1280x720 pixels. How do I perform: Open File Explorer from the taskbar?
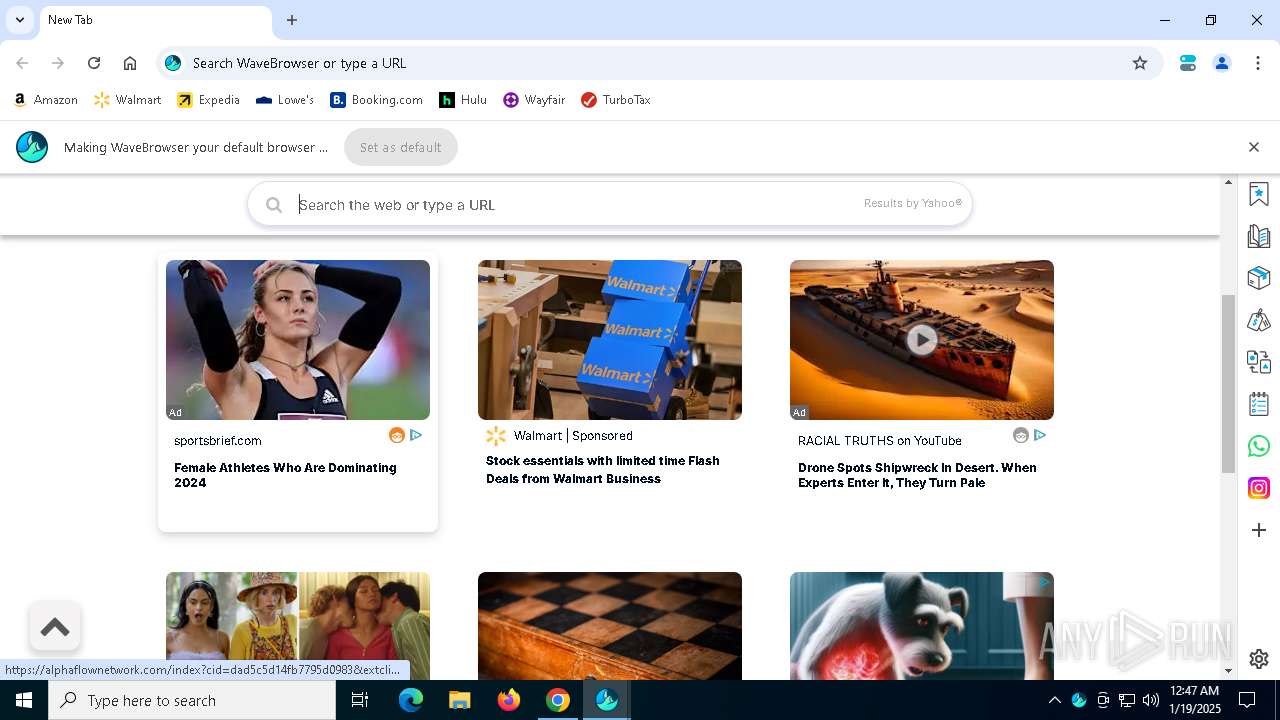click(x=460, y=700)
